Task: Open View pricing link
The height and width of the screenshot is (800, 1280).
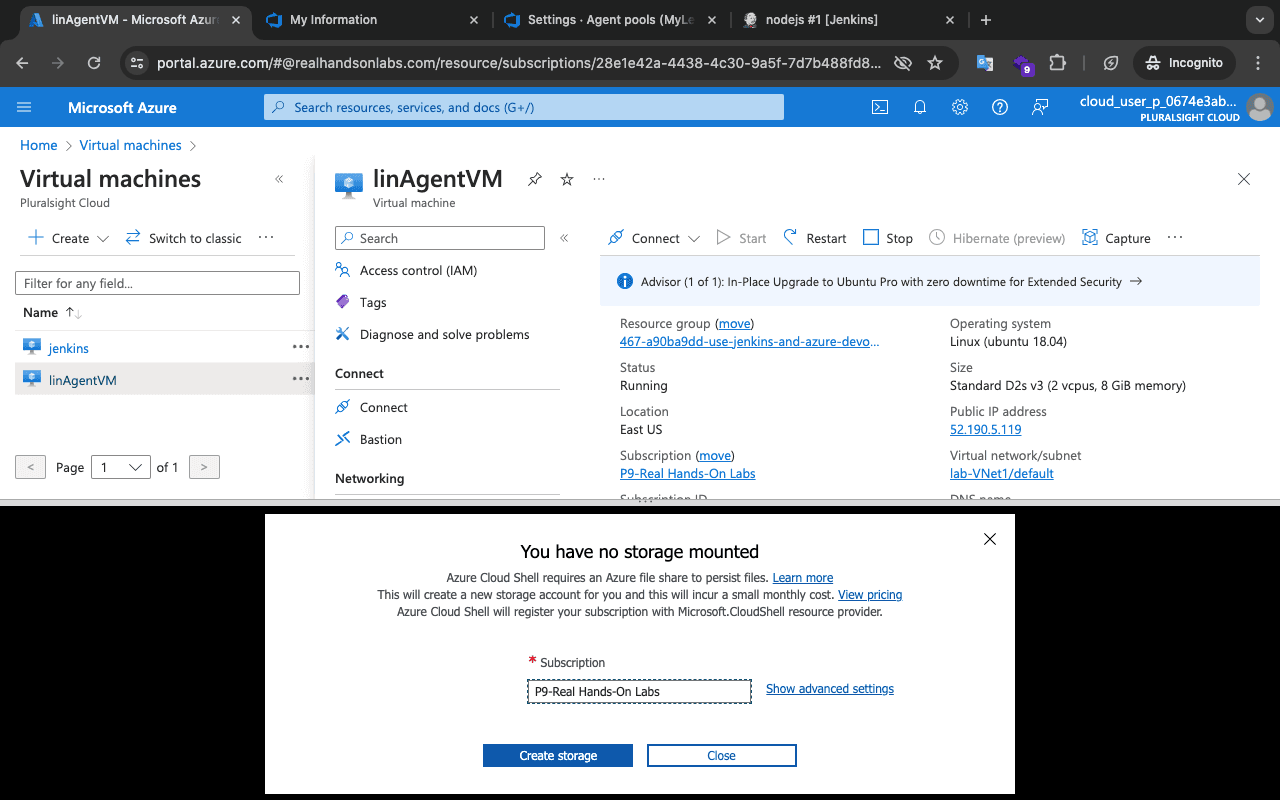Action: pos(870,595)
